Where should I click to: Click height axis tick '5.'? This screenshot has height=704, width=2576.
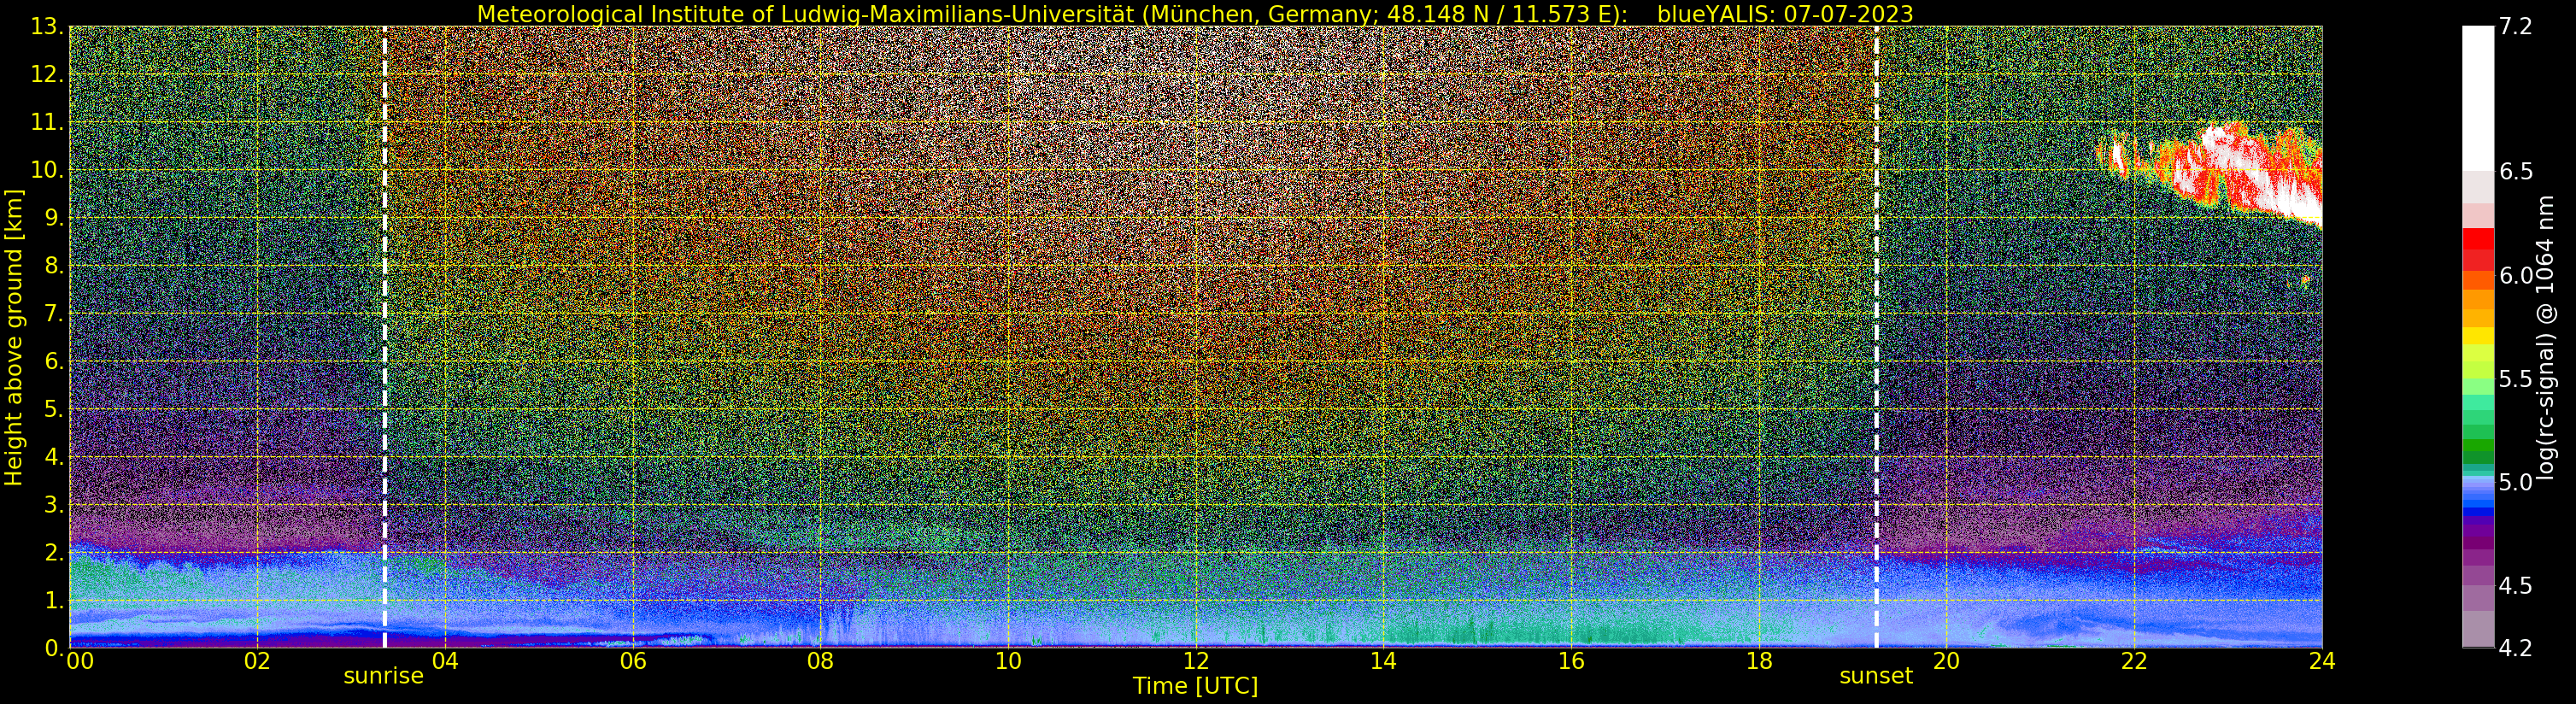point(54,409)
